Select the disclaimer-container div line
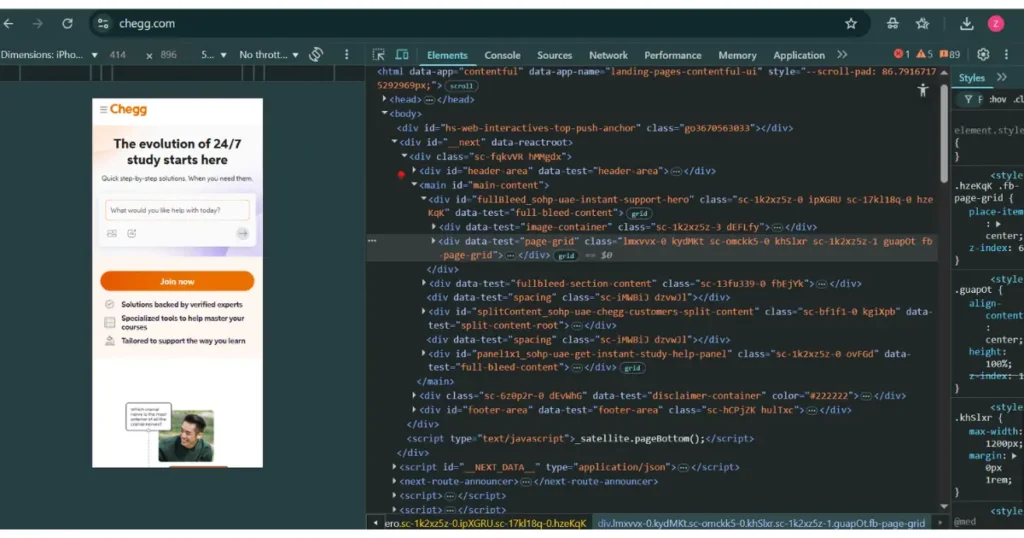The image size is (1024, 538). click(660, 396)
